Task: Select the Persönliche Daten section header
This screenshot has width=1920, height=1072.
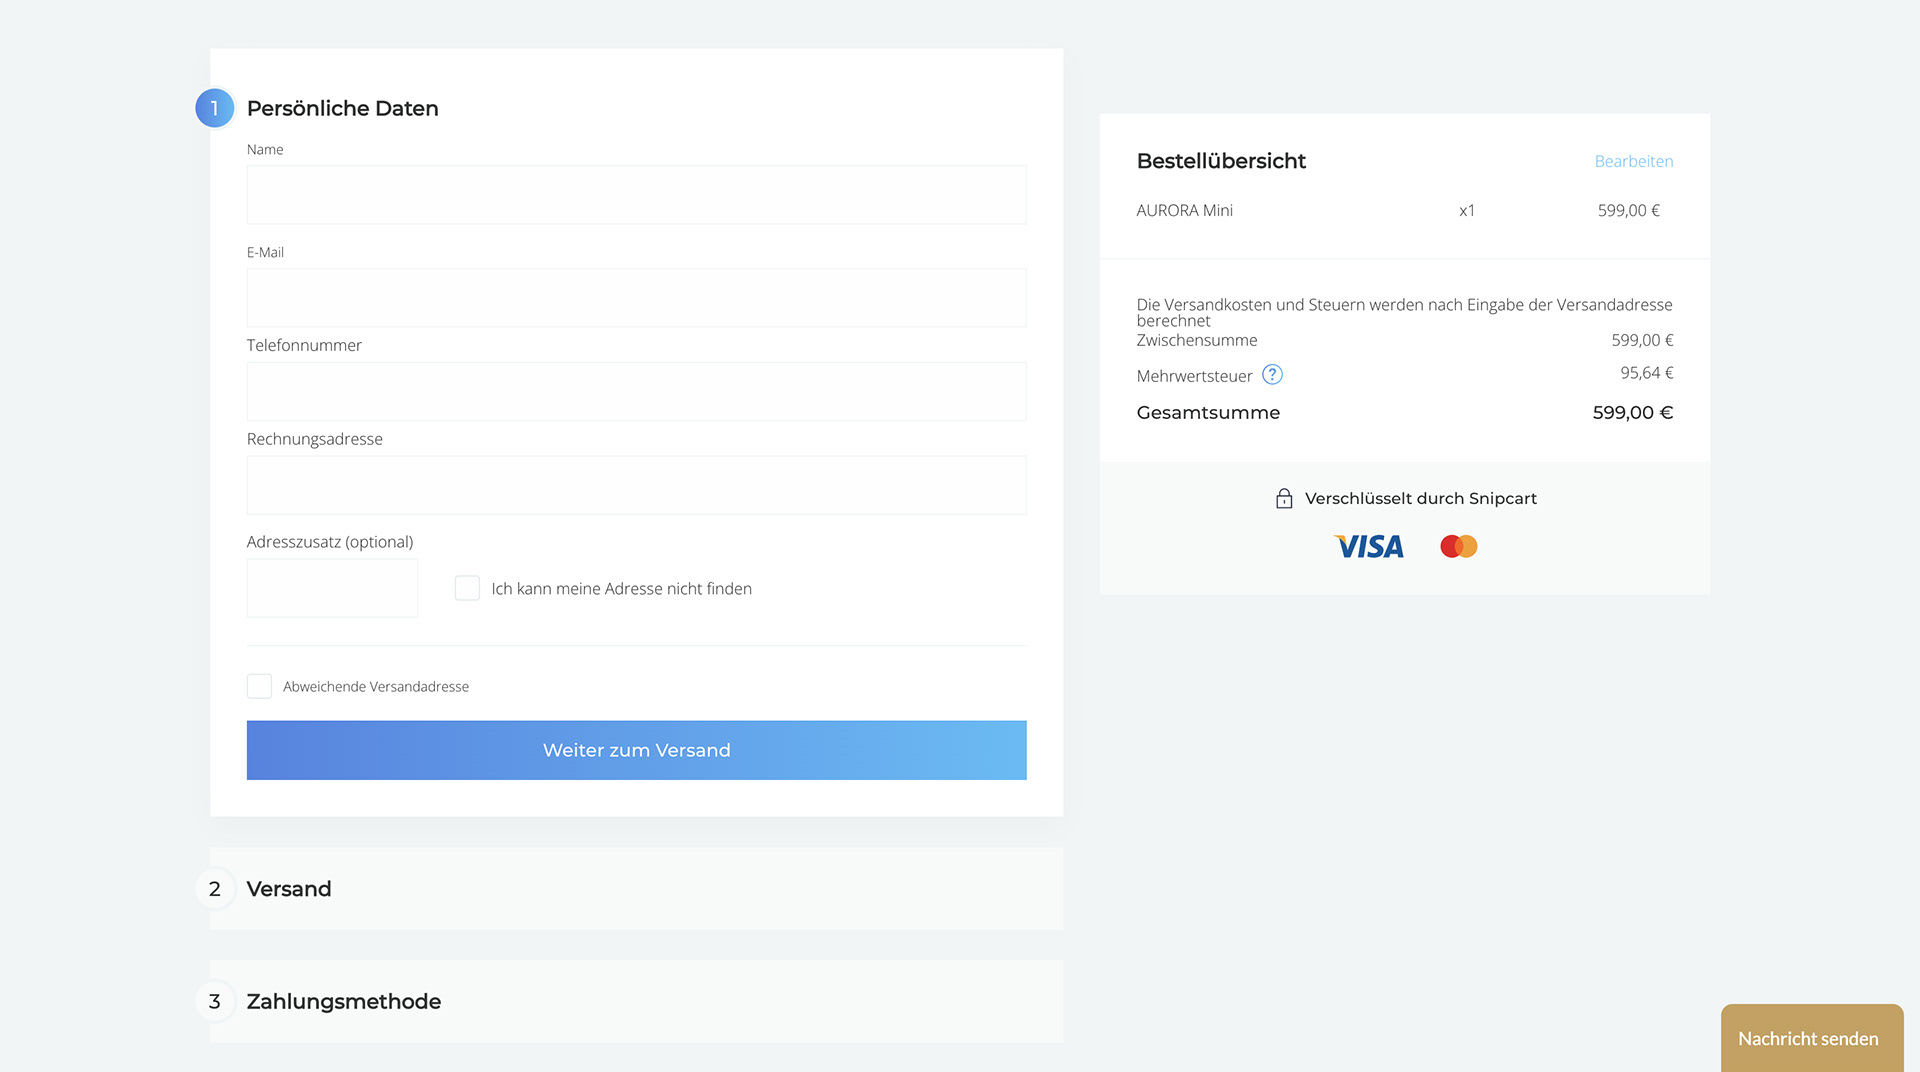Action: click(342, 108)
